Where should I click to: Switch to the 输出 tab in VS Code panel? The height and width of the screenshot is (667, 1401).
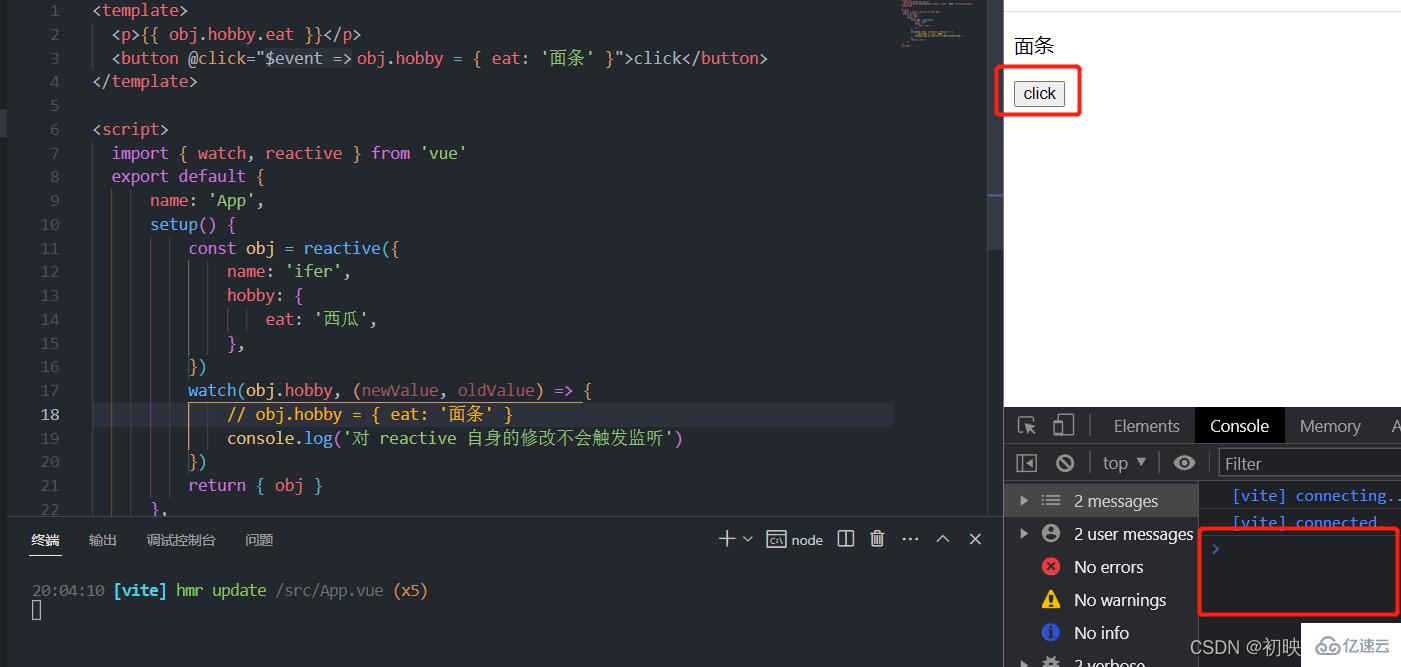click(102, 539)
